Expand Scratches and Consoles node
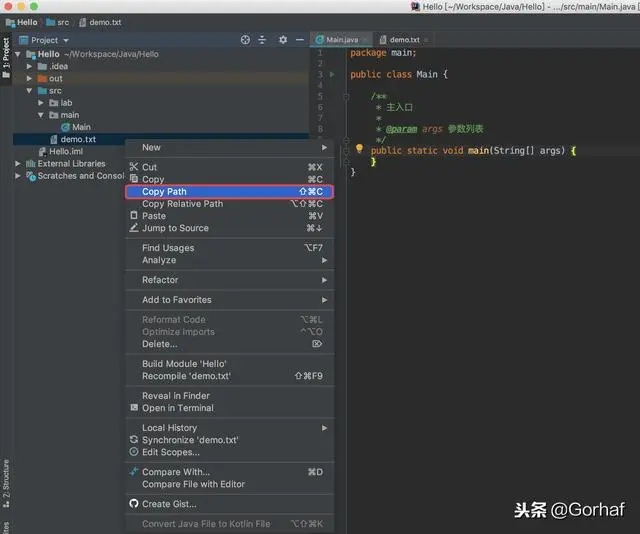Image resolution: width=640 pixels, height=534 pixels. click(18, 176)
